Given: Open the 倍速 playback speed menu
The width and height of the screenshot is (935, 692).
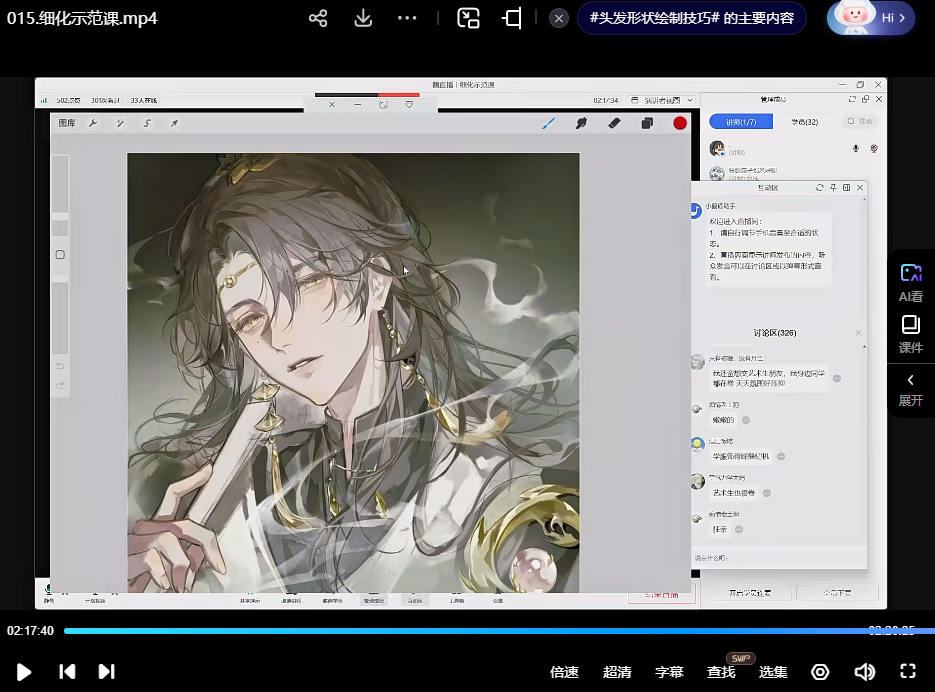Looking at the screenshot, I should 564,672.
